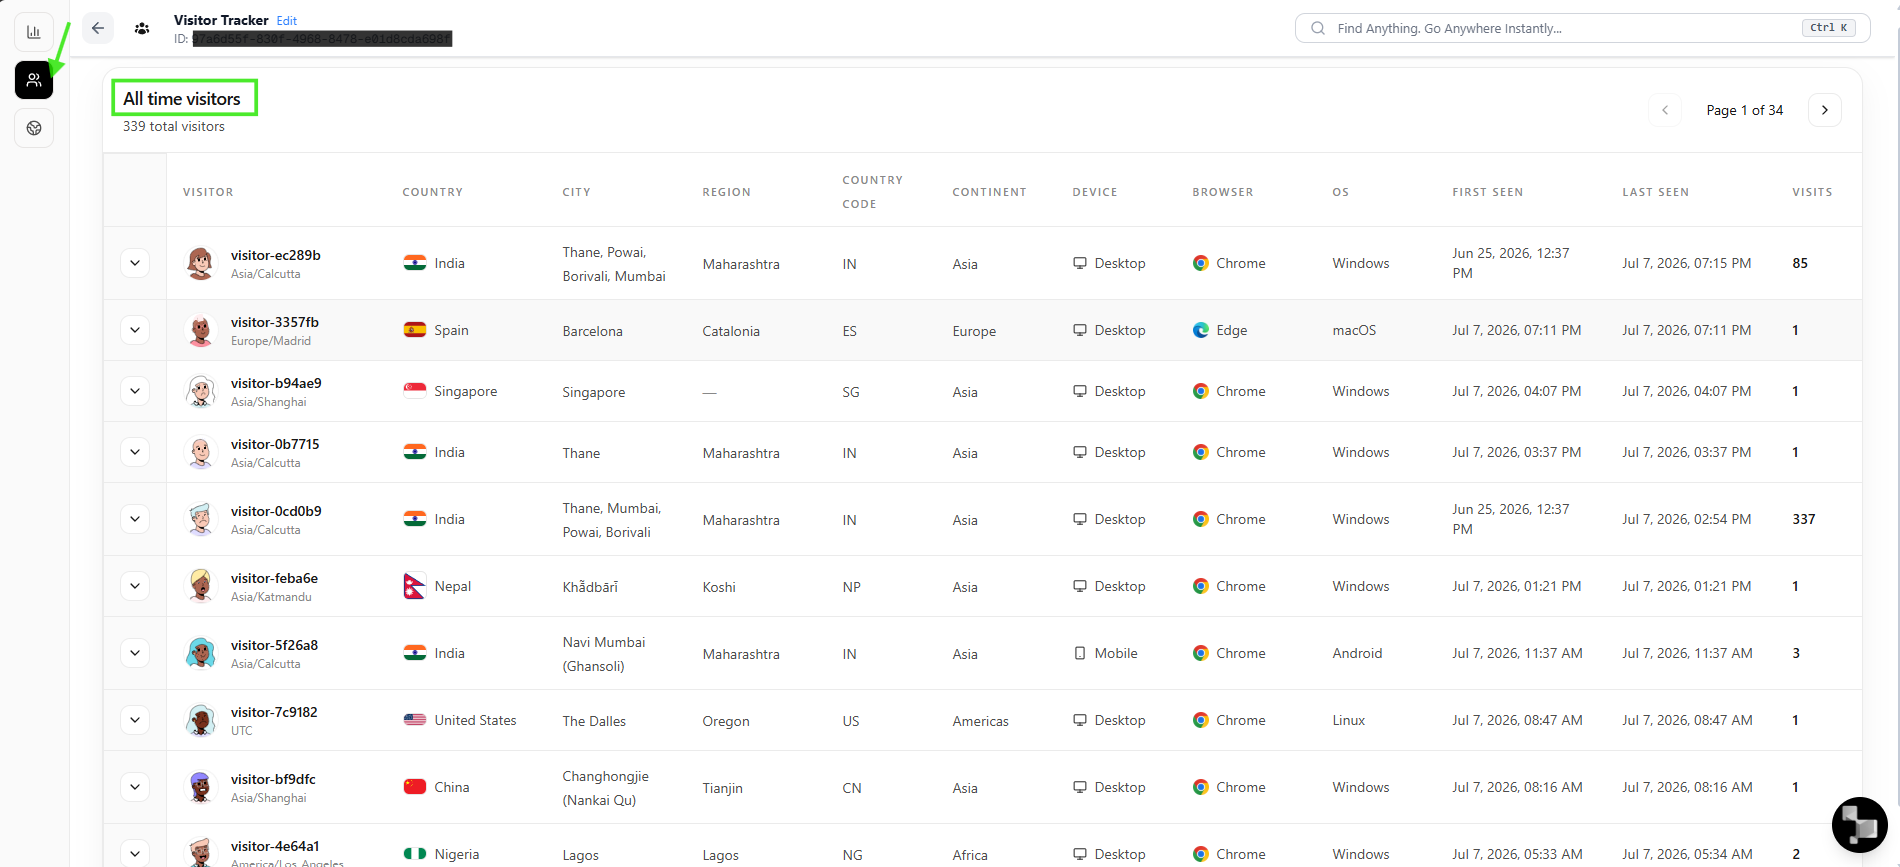Go to next page of visitors
This screenshot has height=867, width=1900.
click(x=1825, y=110)
